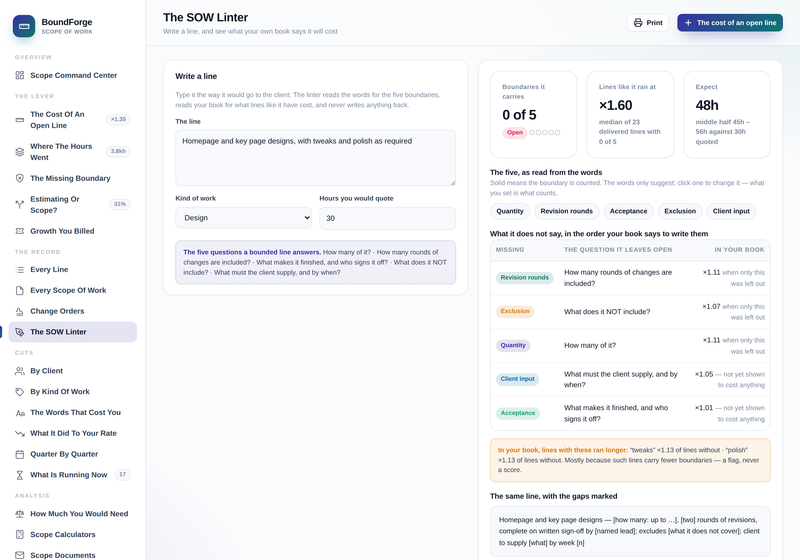Navigate to Change Orders
Viewport: 800px width, 560px height.
point(72,311)
